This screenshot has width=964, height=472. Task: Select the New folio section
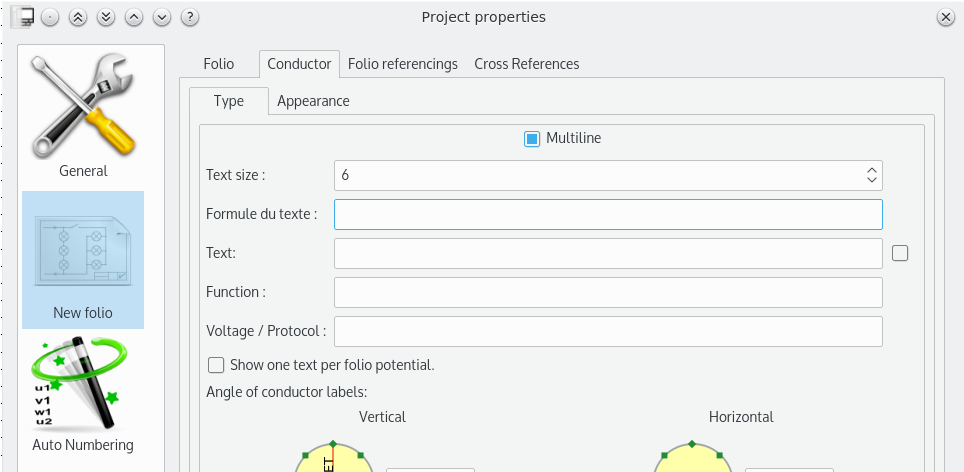[83, 260]
